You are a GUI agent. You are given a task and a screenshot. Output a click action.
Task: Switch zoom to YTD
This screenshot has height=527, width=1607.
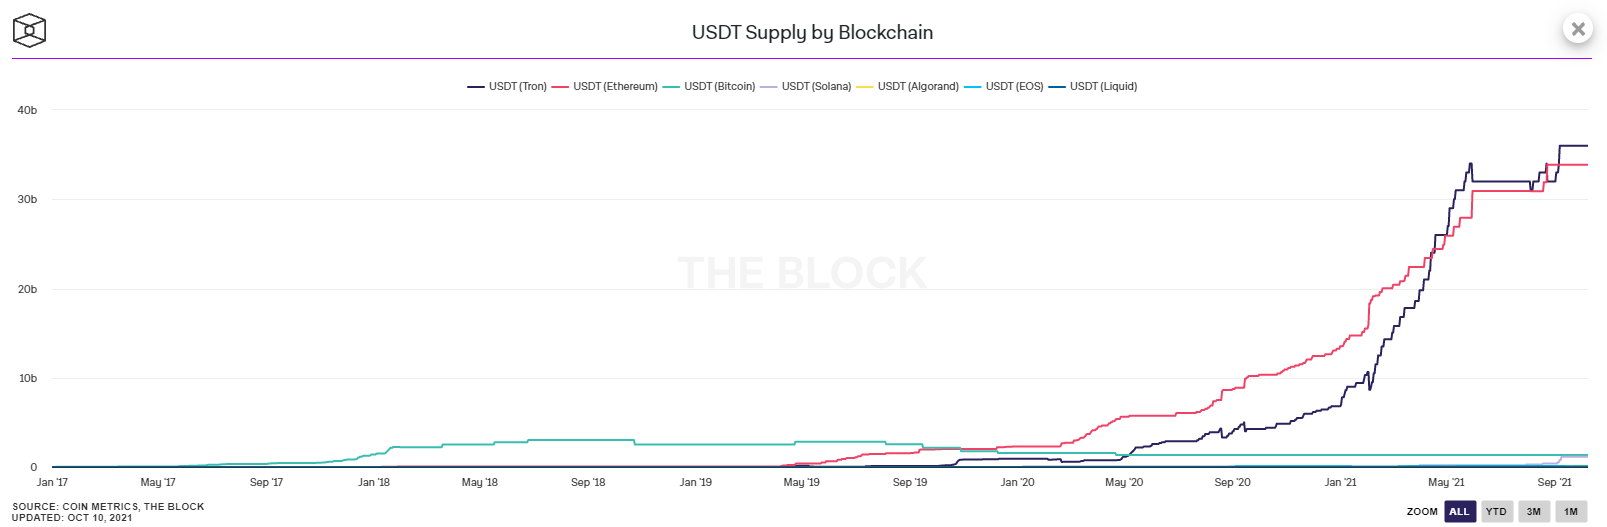click(1496, 512)
